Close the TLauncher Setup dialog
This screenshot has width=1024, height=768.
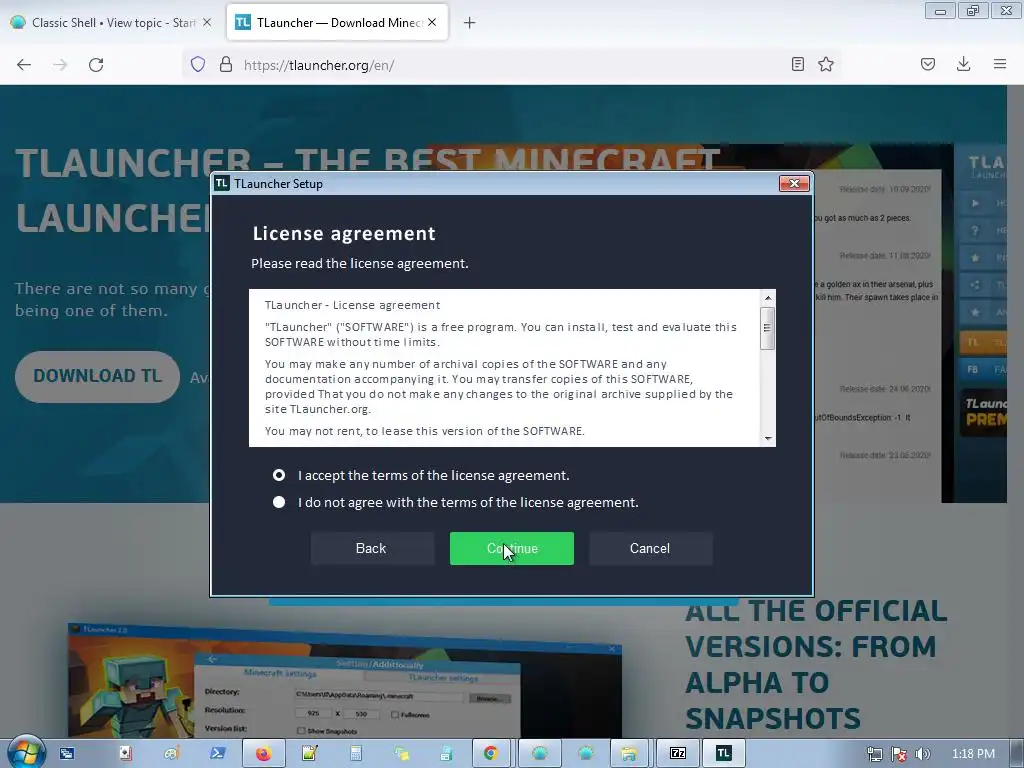click(794, 184)
